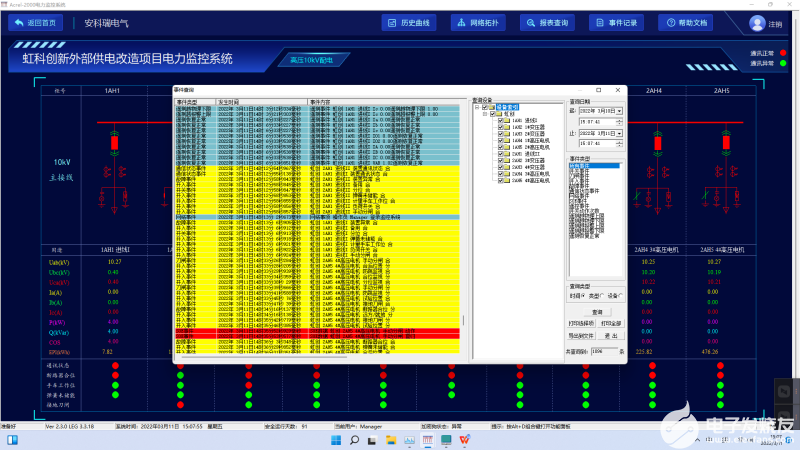Switch to the 高压10kV配电 tab
800x450 pixels.
(310, 59)
